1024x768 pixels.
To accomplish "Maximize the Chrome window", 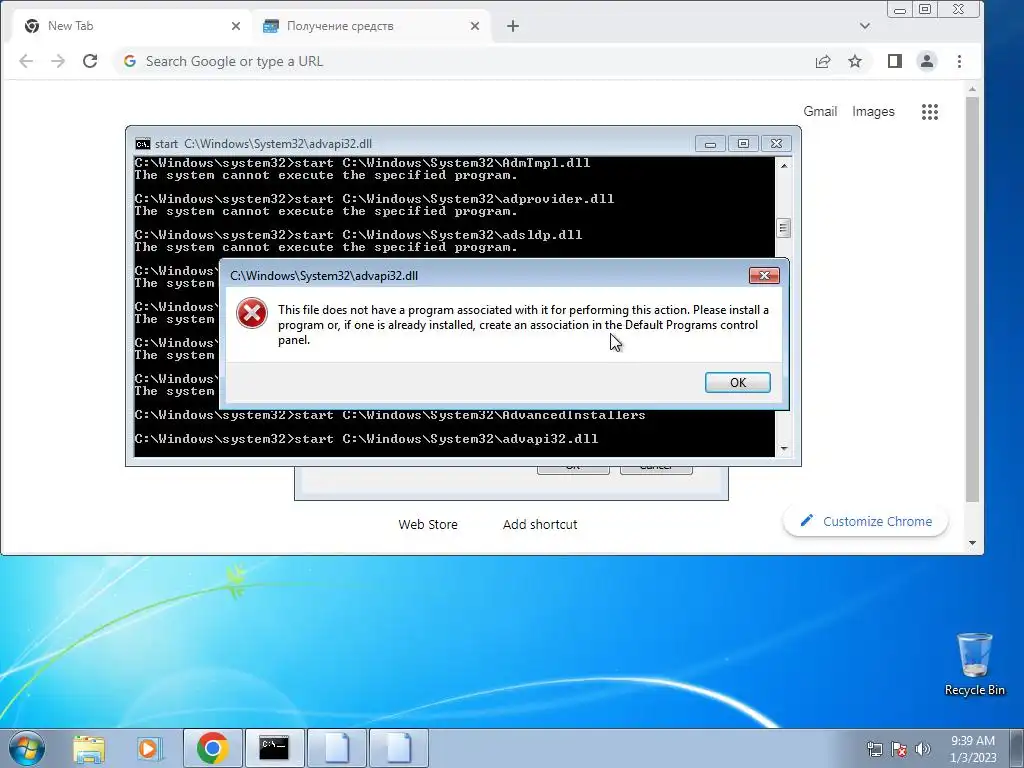I will (x=925, y=10).
